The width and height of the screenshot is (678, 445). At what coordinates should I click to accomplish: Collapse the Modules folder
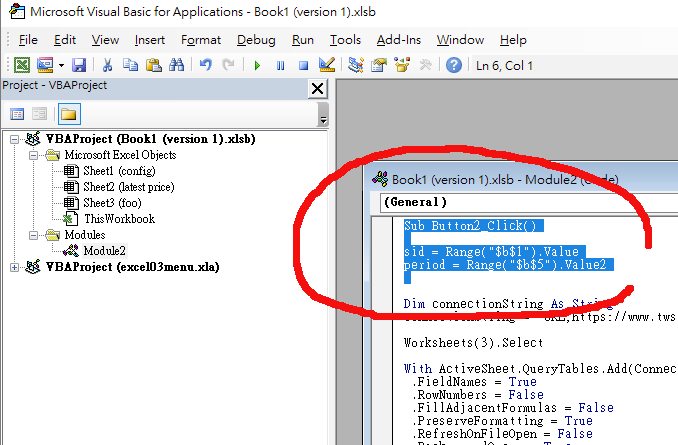point(29,235)
